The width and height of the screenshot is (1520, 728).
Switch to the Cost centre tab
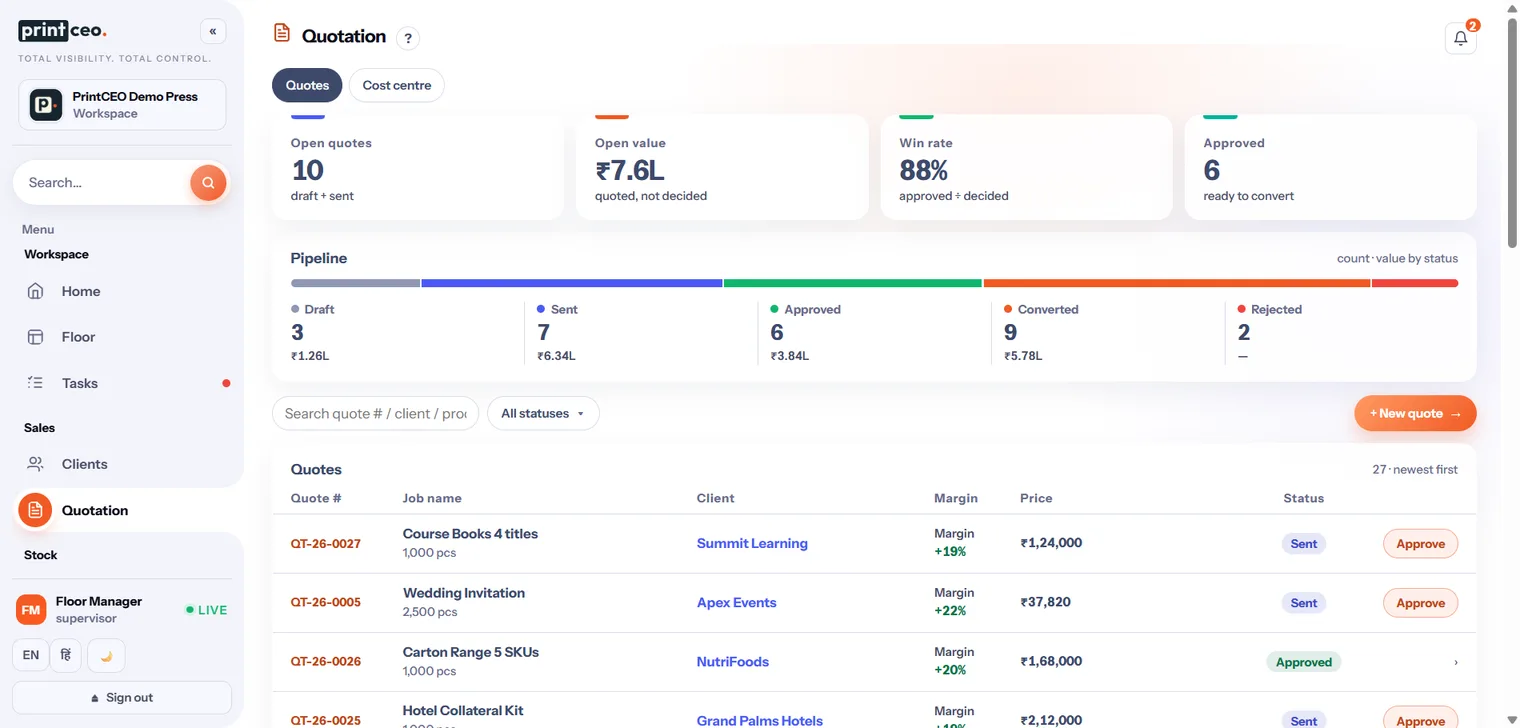[397, 85]
